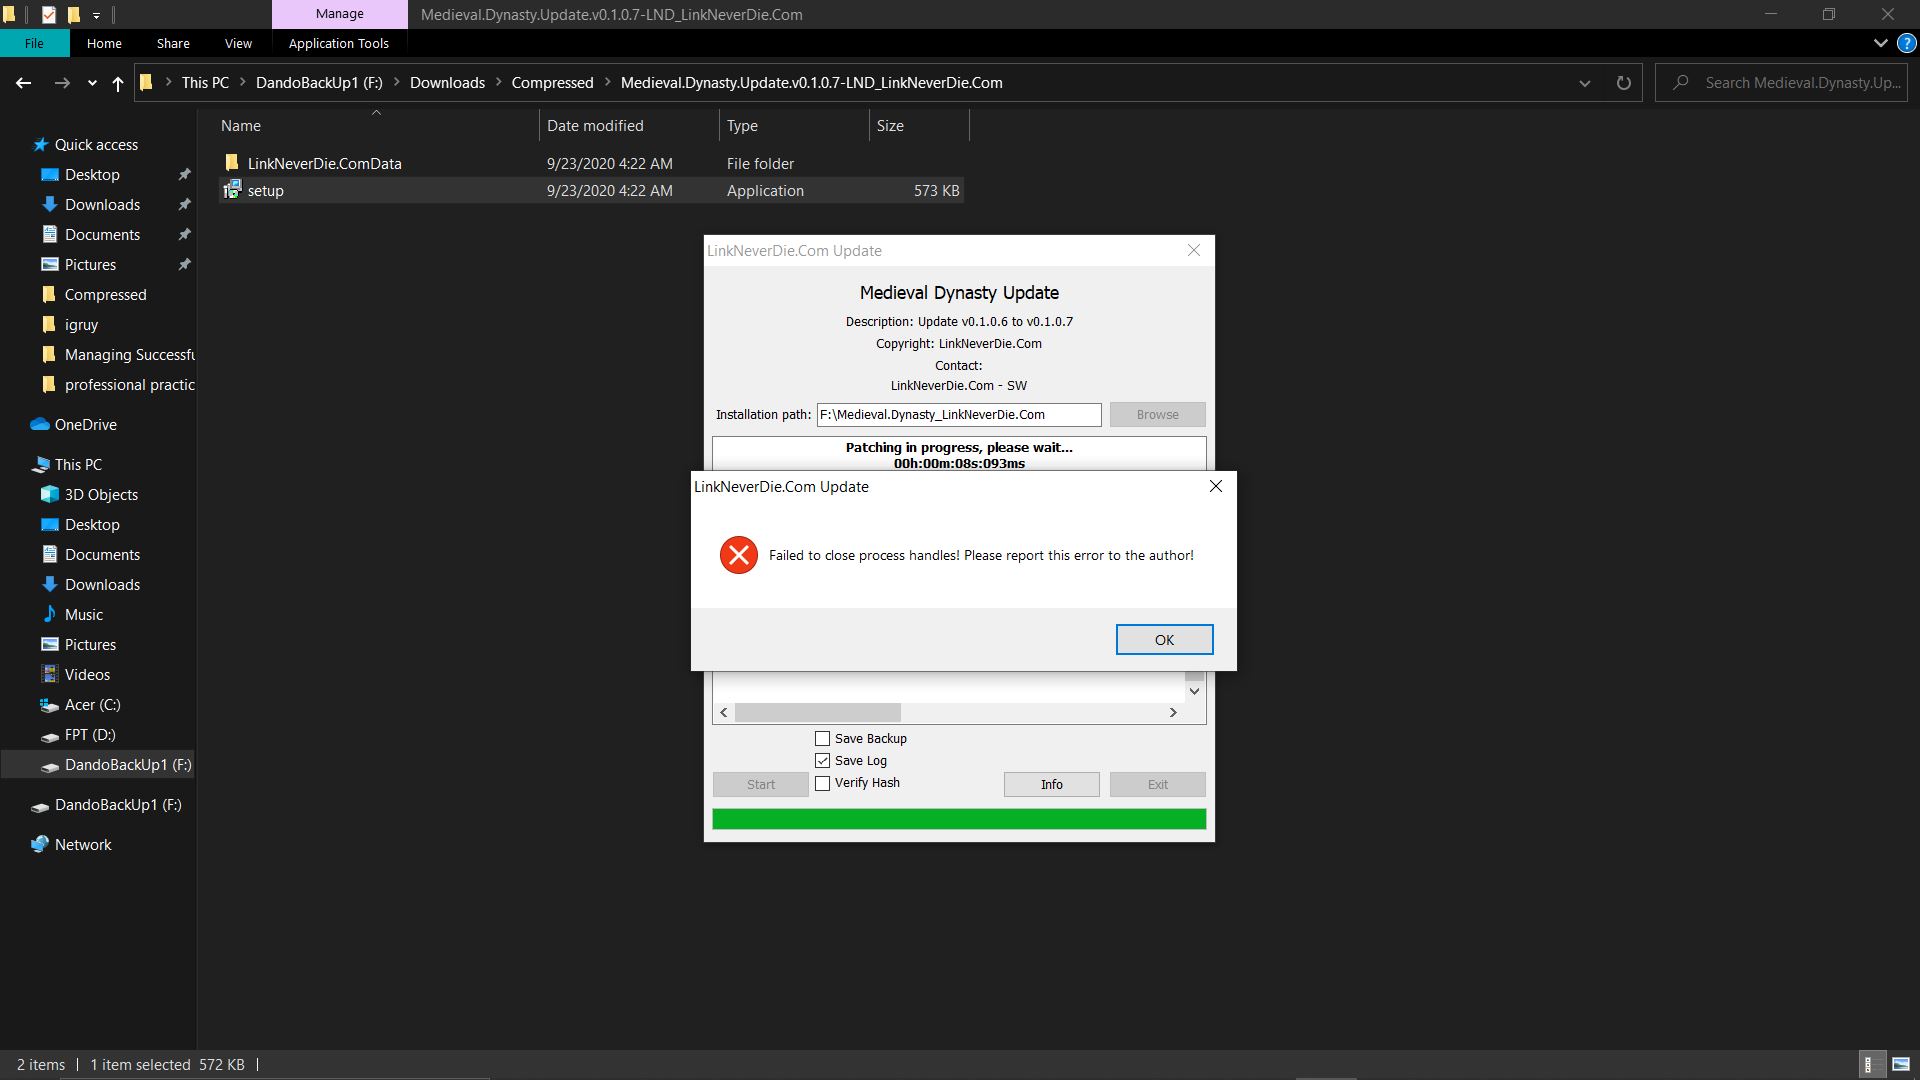Select the LinkNeverDie.ComData folder
Image resolution: width=1920 pixels, height=1080 pixels.
point(324,164)
